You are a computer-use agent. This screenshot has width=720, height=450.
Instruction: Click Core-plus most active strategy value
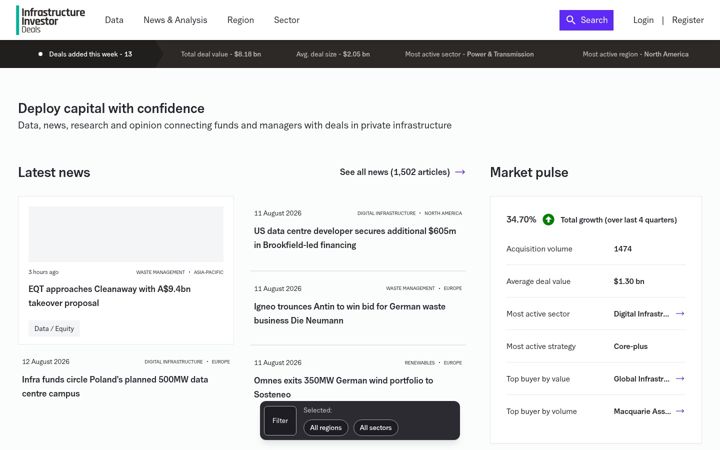tap(630, 346)
